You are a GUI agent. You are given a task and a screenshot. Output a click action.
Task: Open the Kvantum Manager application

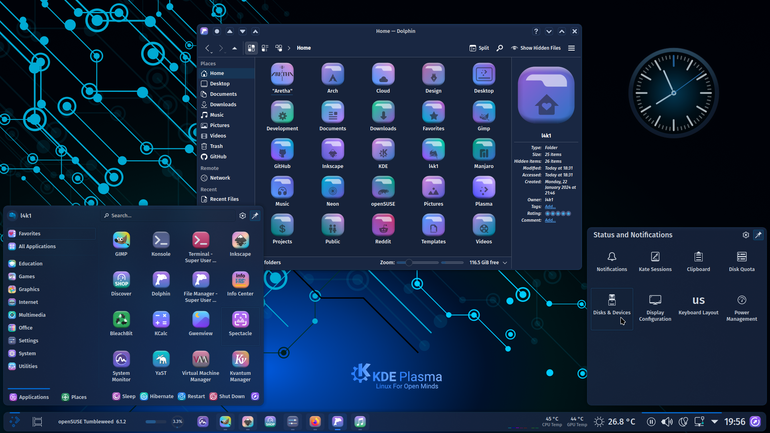click(240, 366)
